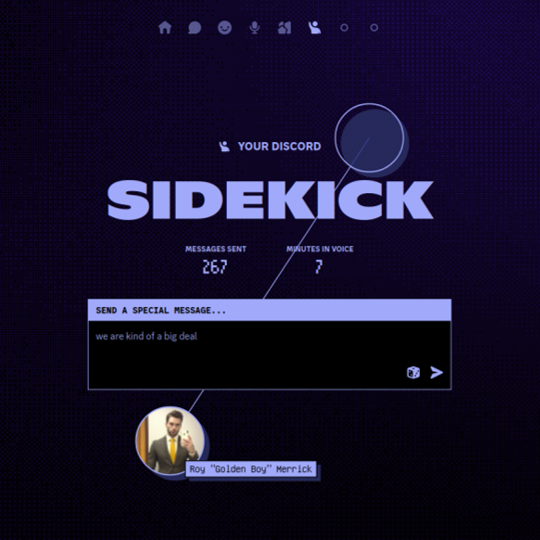Select the microphone voice section icon
The image size is (540, 540).
255,28
